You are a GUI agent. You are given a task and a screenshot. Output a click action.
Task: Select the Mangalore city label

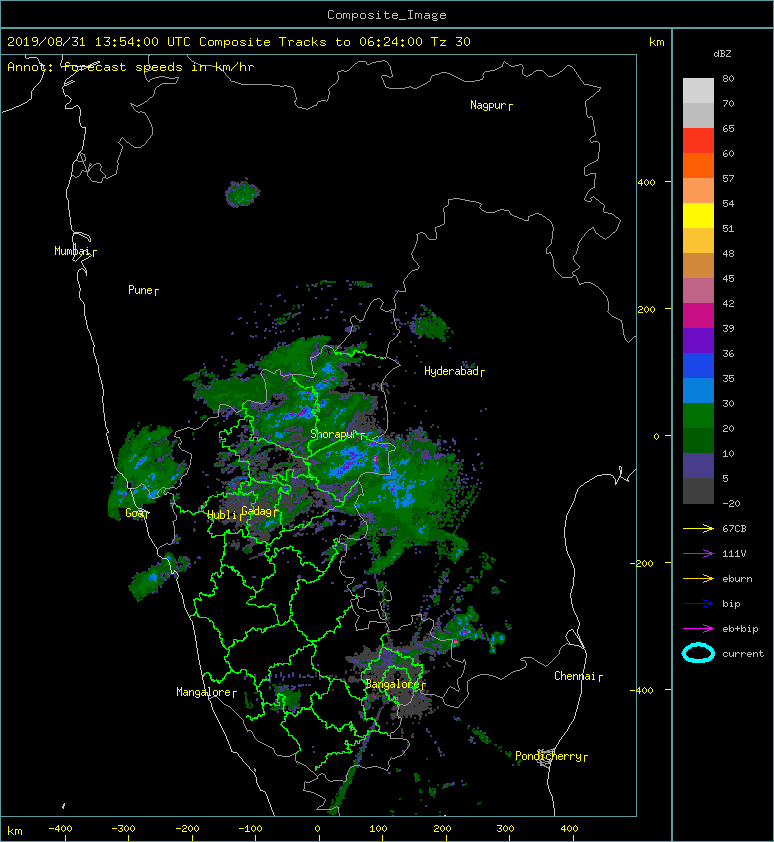point(204,692)
